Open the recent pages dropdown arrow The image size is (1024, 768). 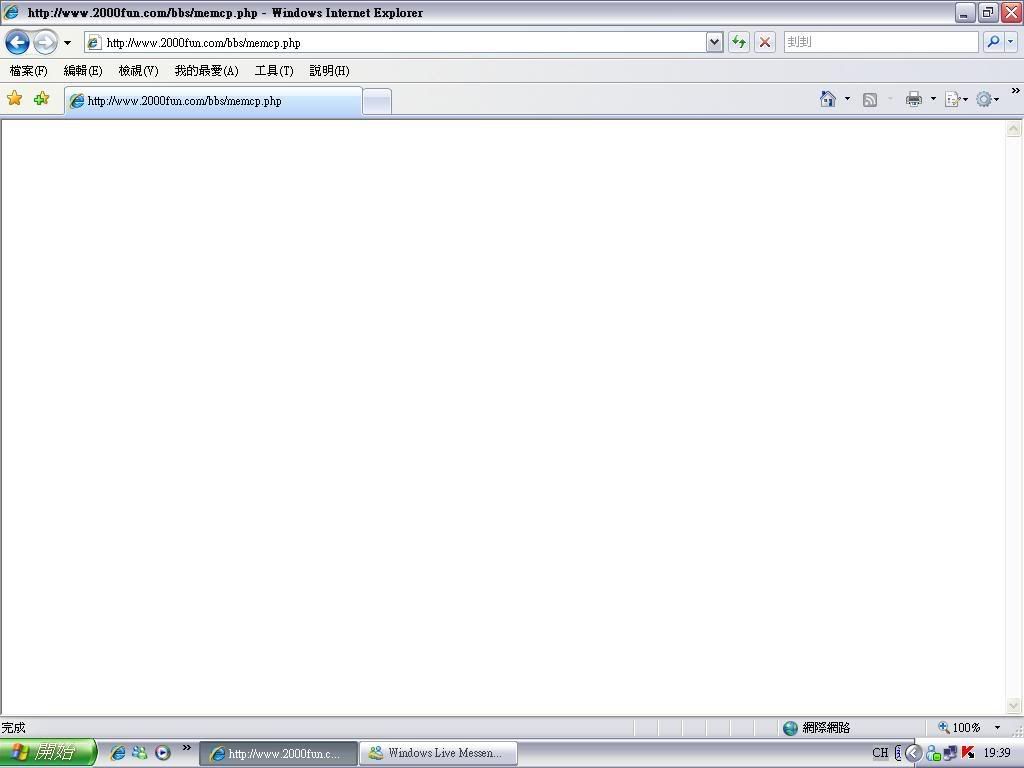coord(67,43)
